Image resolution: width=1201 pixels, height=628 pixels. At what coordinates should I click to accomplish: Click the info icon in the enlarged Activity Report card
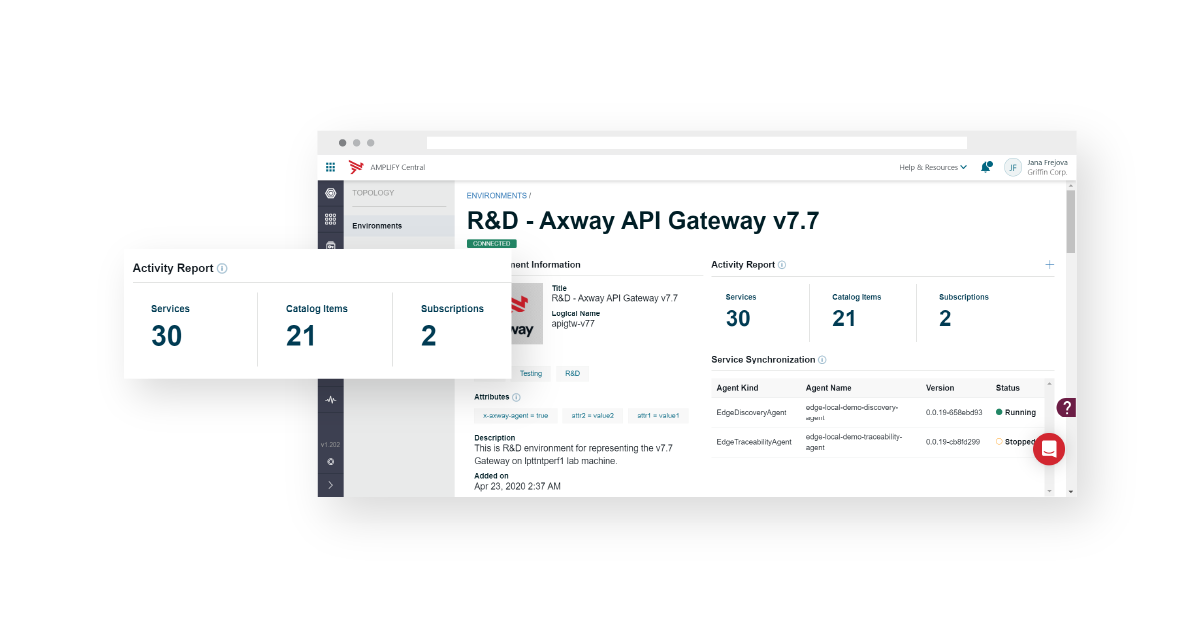[222, 268]
